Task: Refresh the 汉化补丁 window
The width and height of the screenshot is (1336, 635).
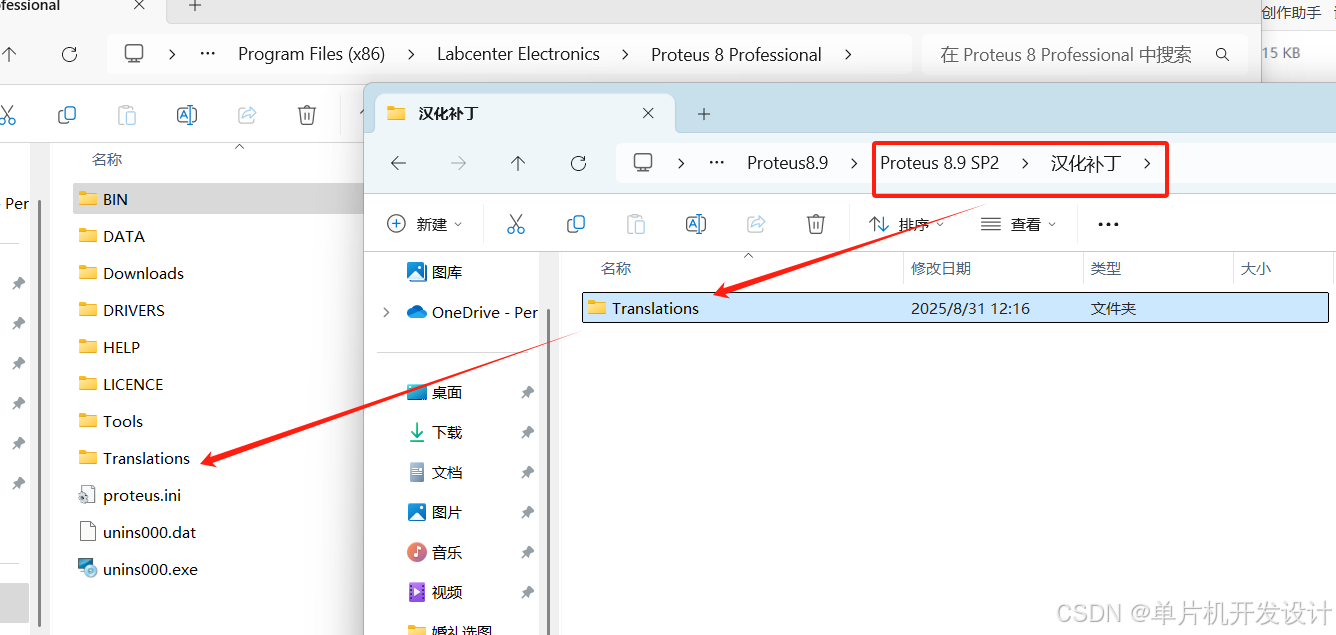Action: tap(578, 163)
